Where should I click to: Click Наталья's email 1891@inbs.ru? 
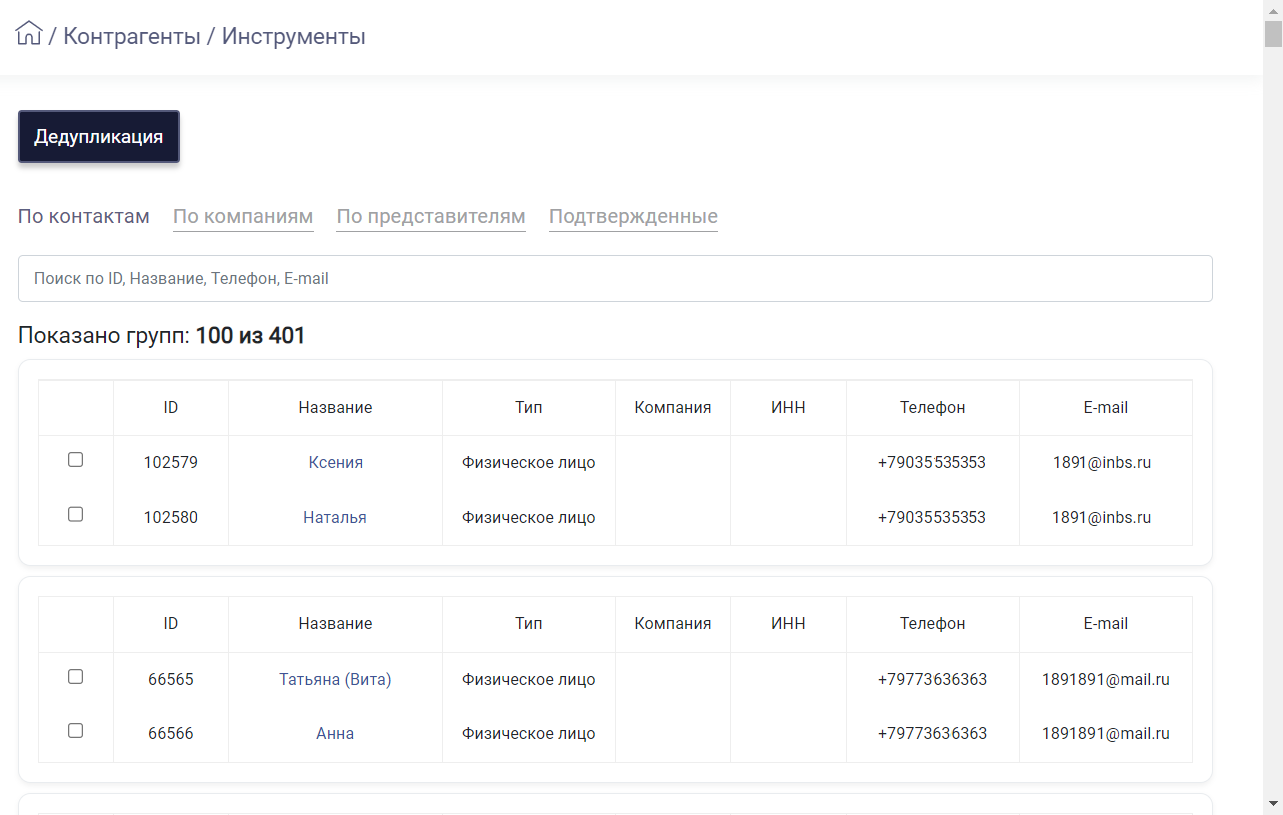click(x=1101, y=517)
